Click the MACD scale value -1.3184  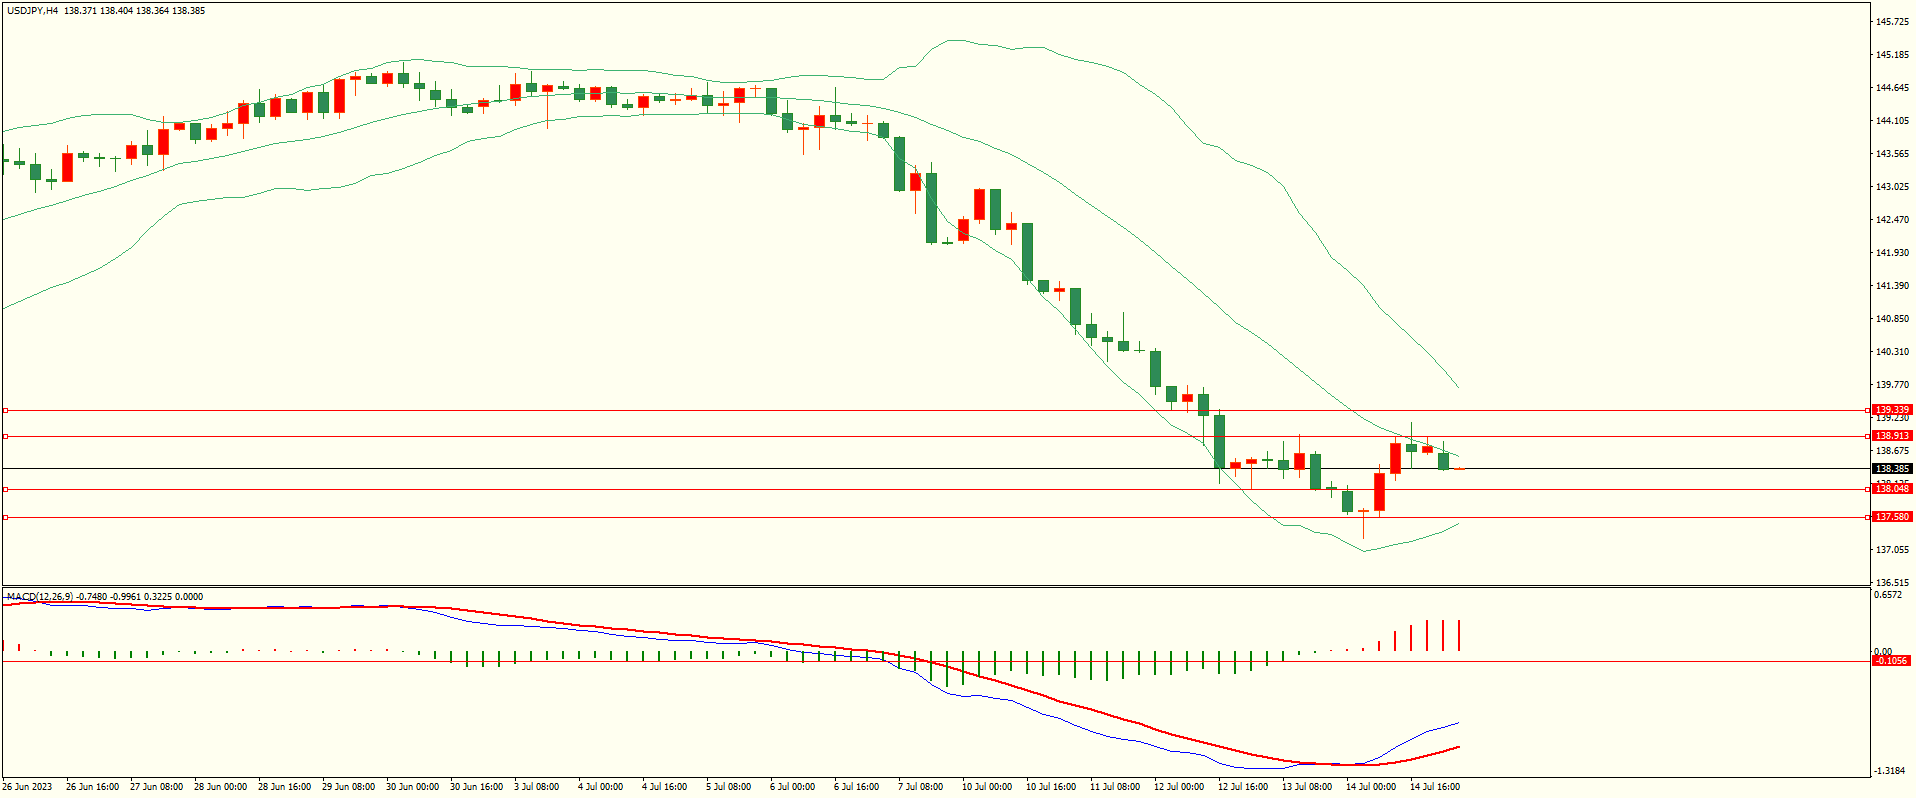(1890, 771)
